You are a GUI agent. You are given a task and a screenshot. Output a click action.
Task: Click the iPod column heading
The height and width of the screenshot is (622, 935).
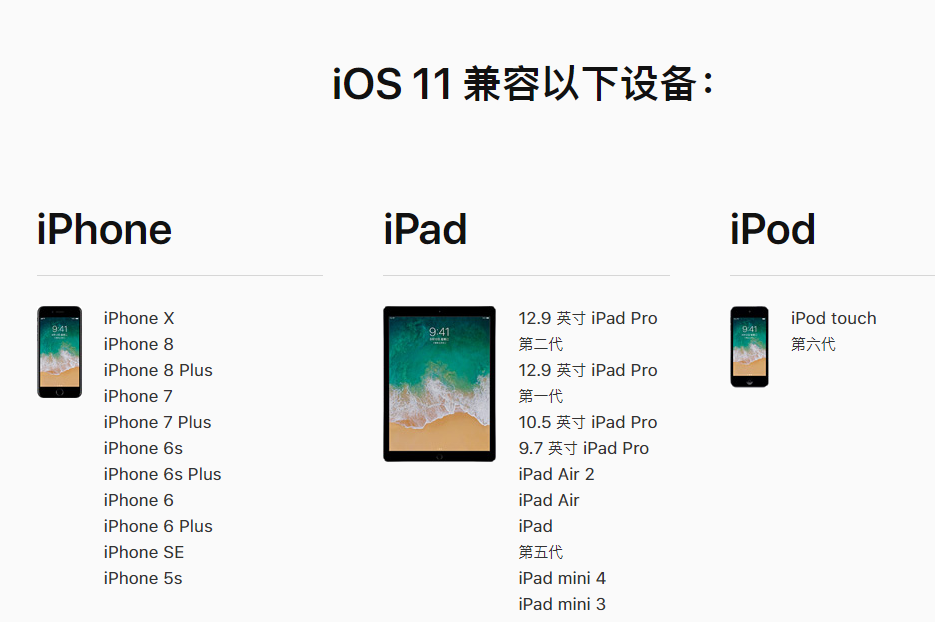[773, 230]
